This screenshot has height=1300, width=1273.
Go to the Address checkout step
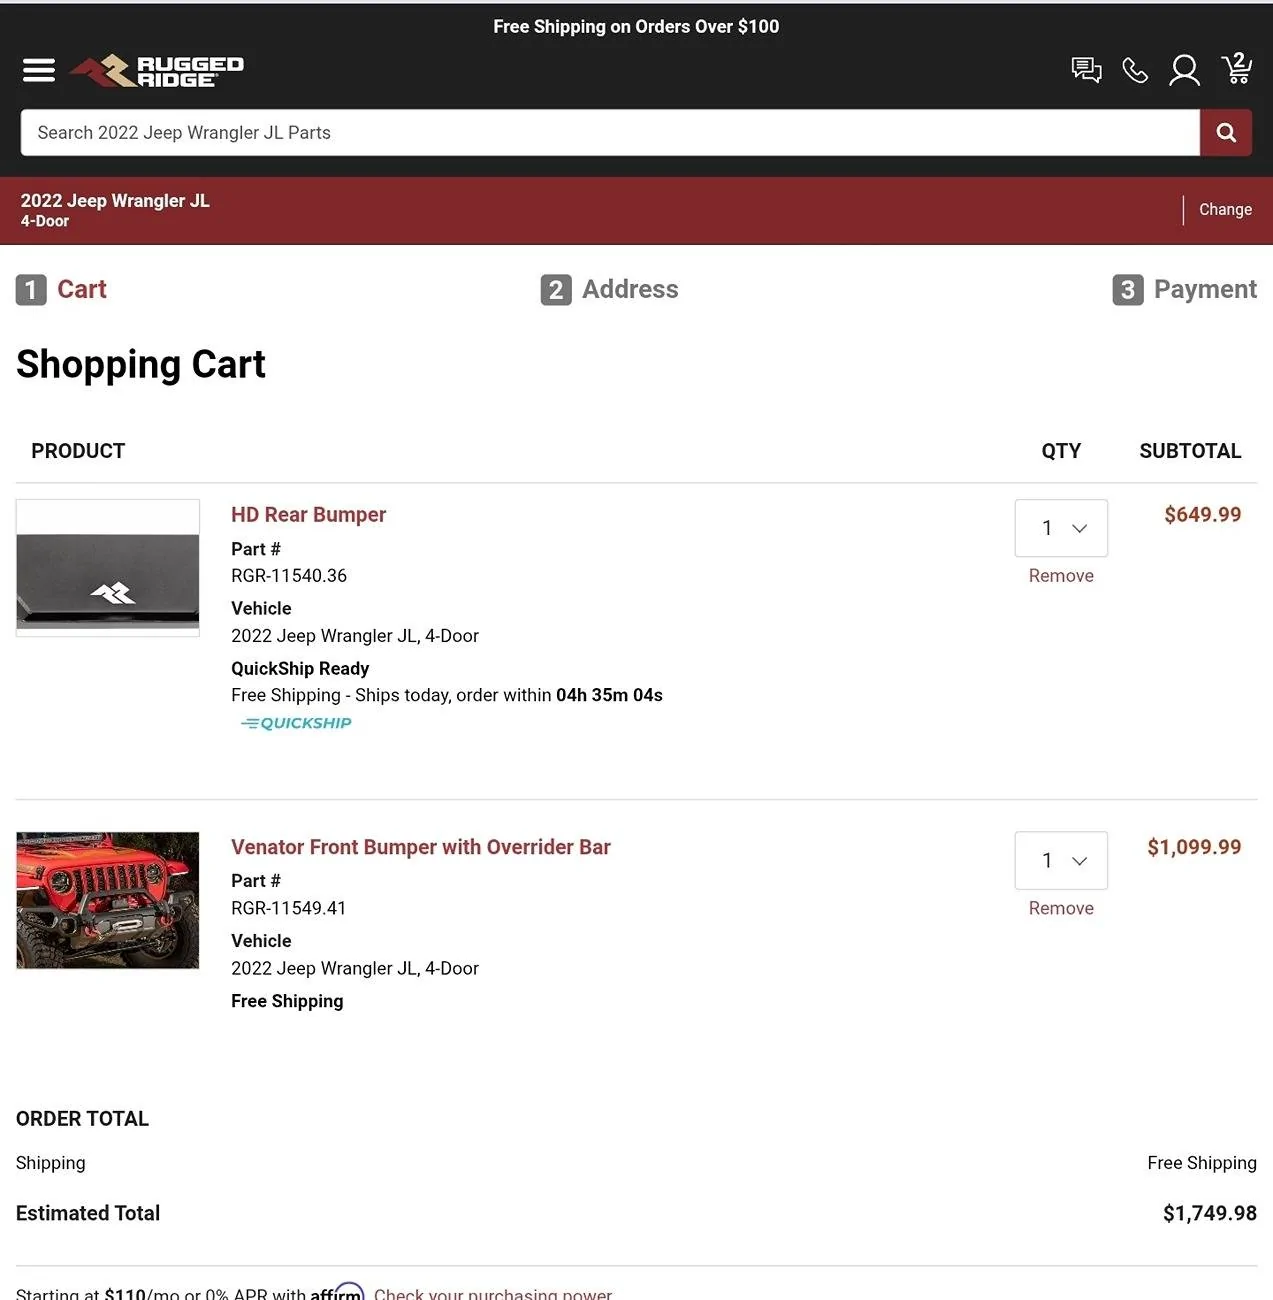(x=610, y=289)
